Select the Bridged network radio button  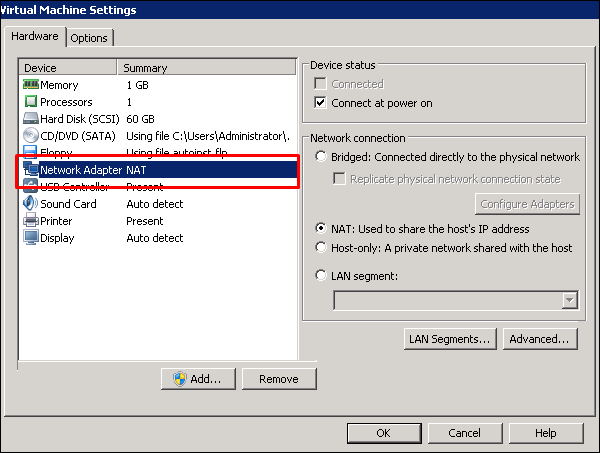(321, 157)
